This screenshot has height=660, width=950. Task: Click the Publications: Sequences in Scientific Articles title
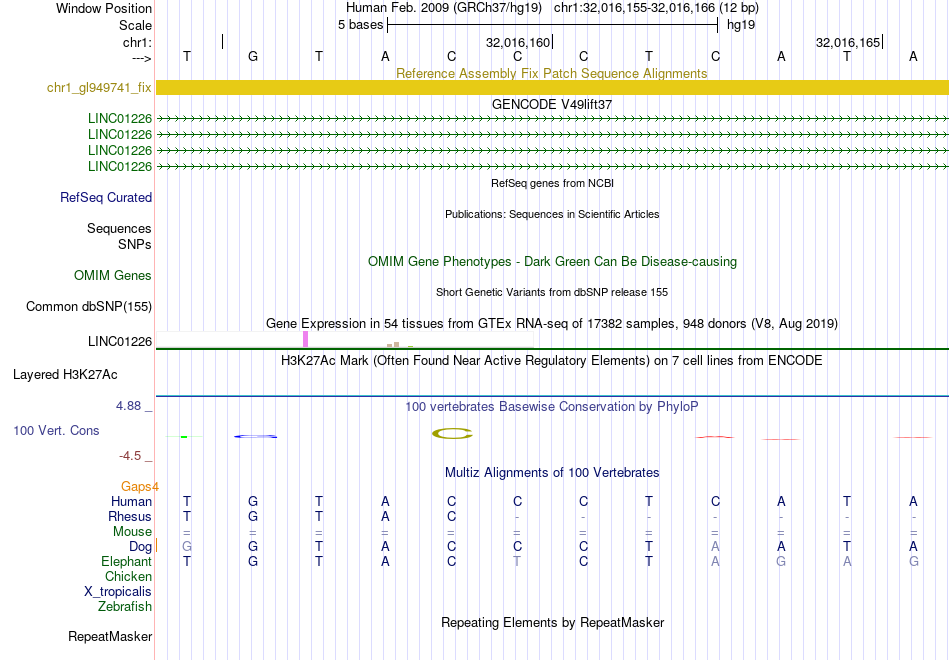[x=552, y=214]
